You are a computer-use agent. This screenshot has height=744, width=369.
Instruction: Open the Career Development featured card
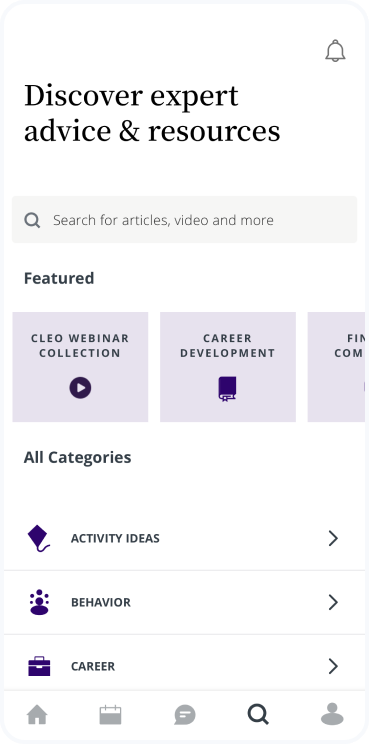228,367
